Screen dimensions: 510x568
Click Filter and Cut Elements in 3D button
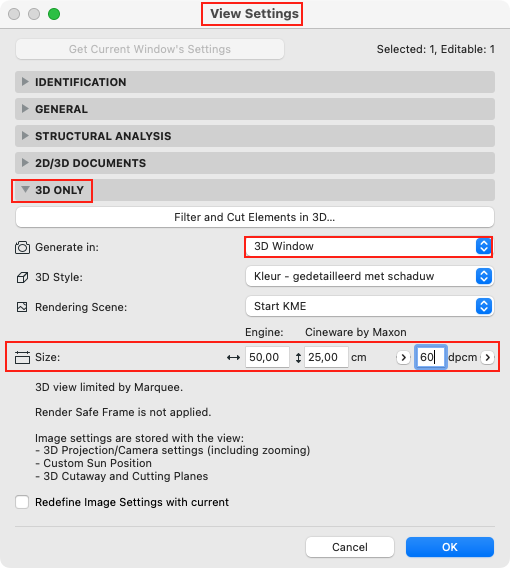click(x=255, y=217)
